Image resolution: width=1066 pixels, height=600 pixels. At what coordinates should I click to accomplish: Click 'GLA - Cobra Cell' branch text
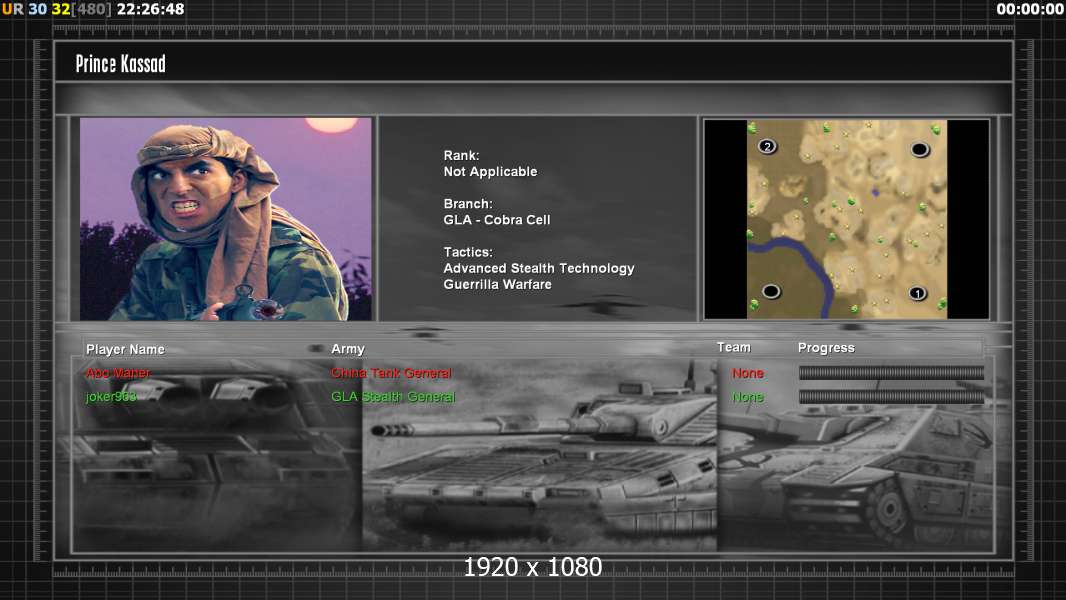click(x=497, y=220)
